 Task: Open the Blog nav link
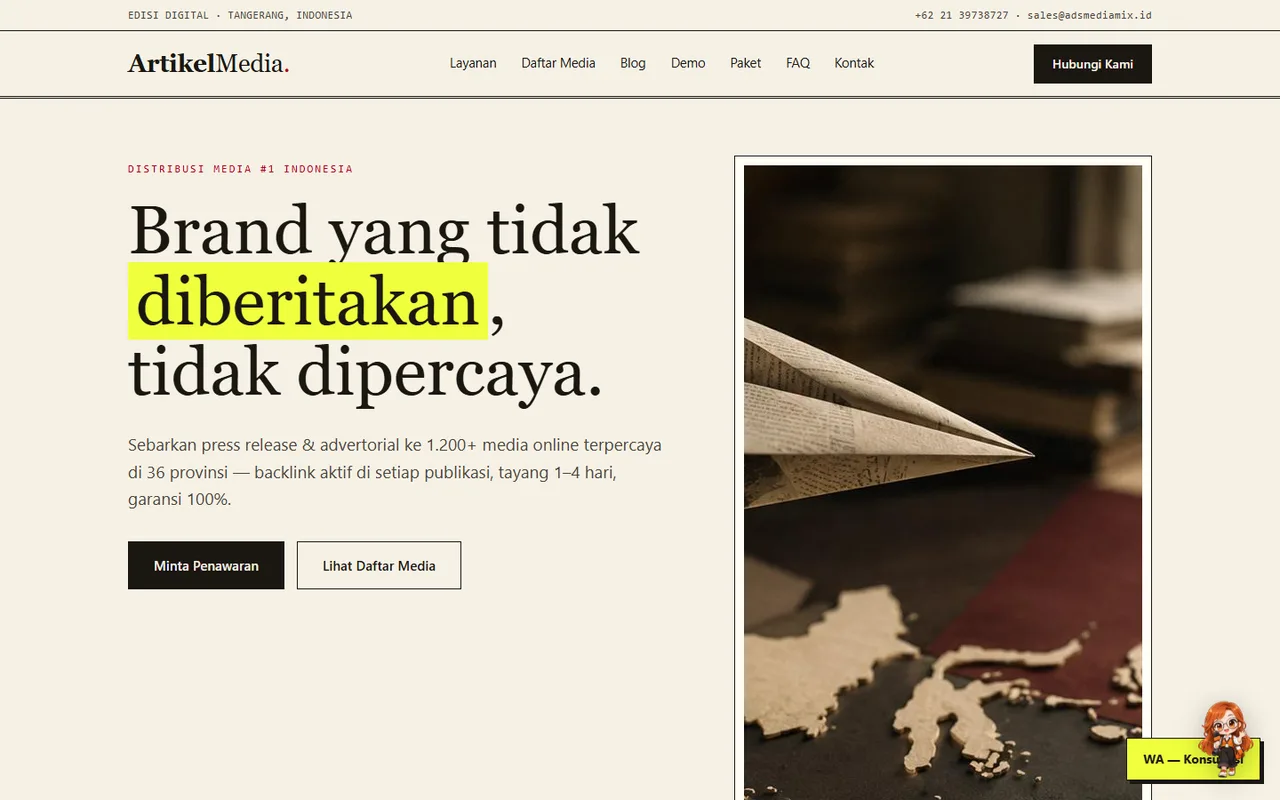[x=633, y=63]
